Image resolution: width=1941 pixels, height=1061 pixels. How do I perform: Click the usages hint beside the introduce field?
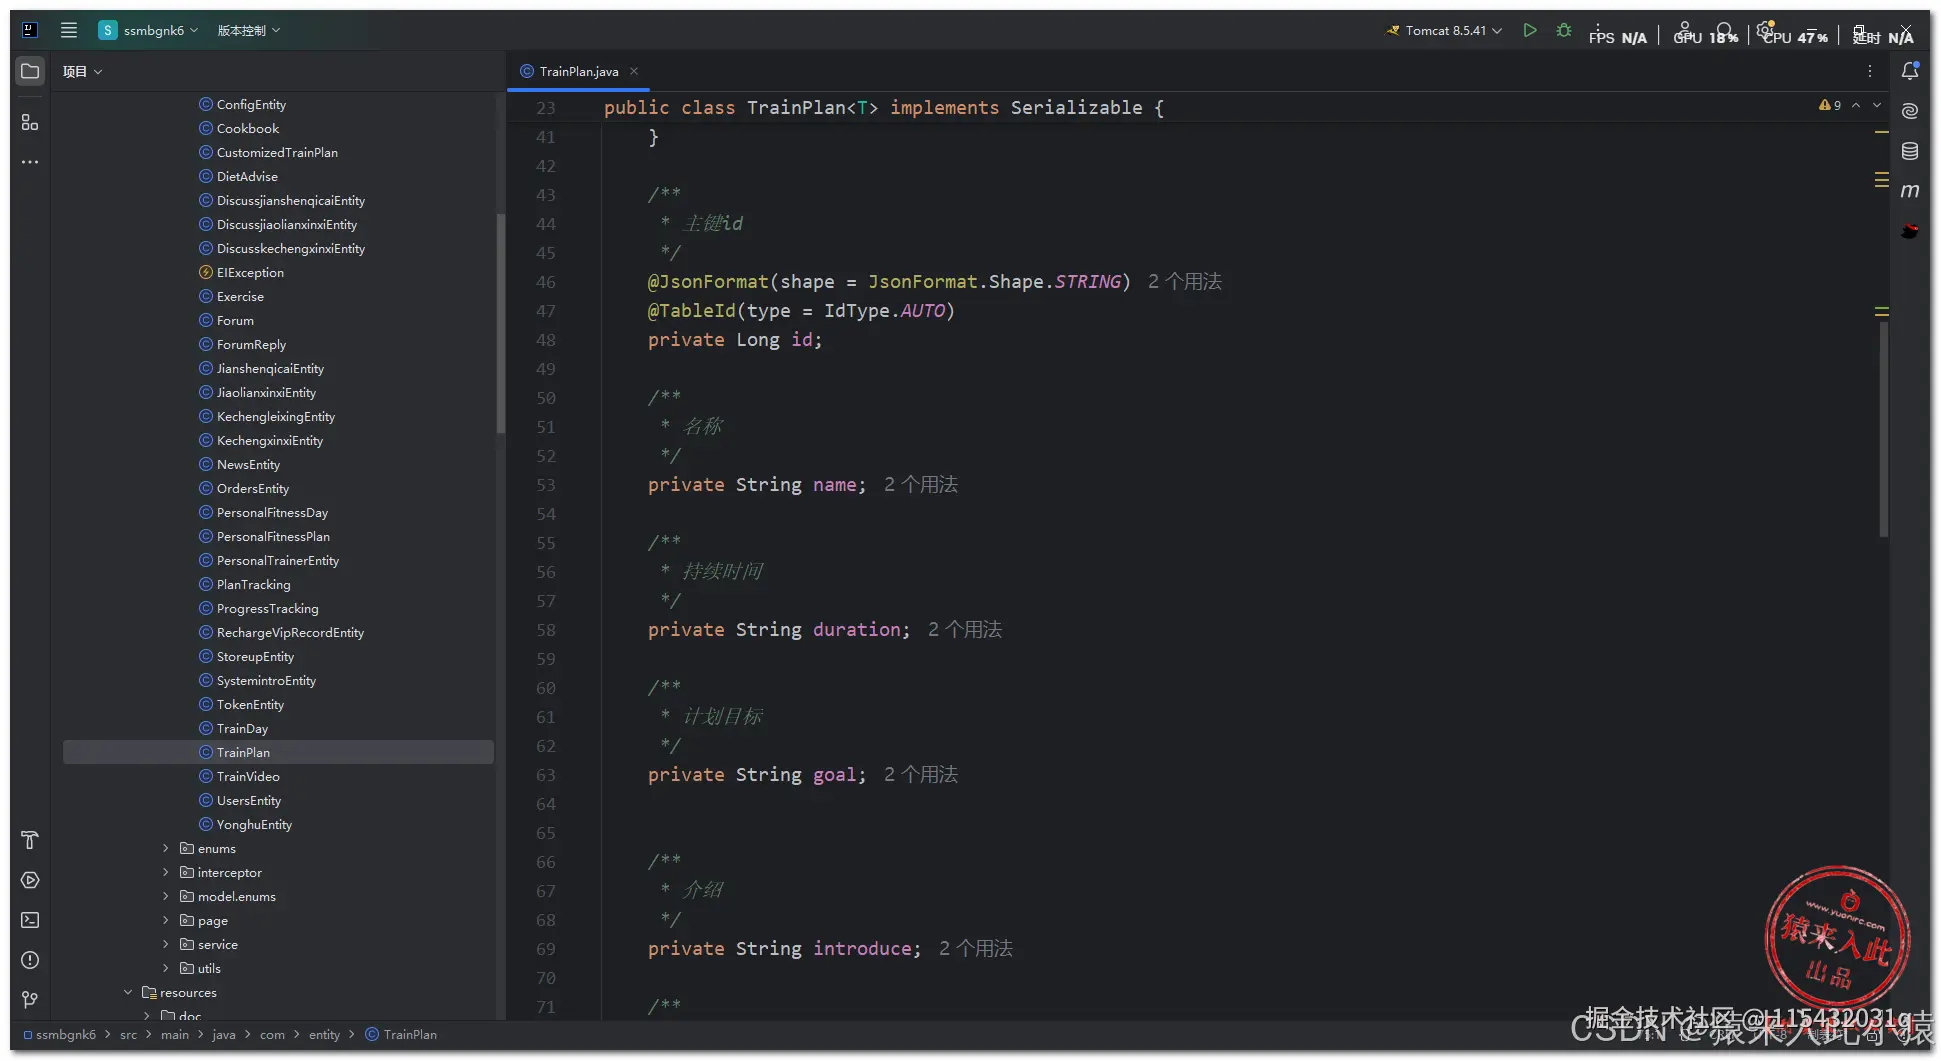(976, 948)
